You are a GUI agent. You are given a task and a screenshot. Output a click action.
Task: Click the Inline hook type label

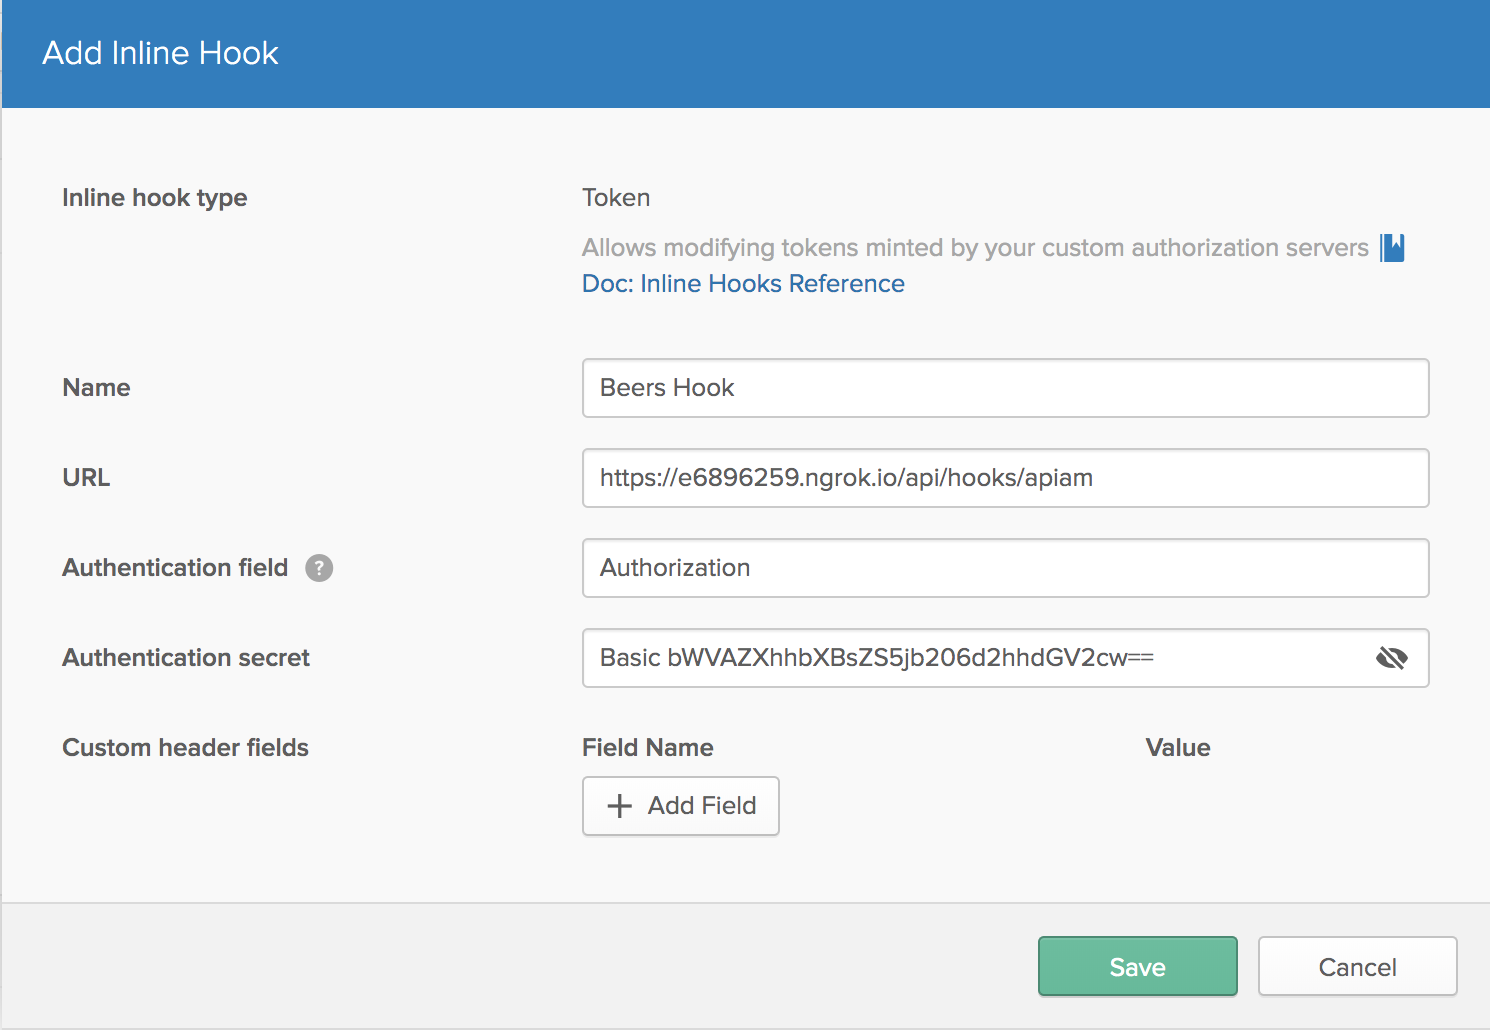155,198
